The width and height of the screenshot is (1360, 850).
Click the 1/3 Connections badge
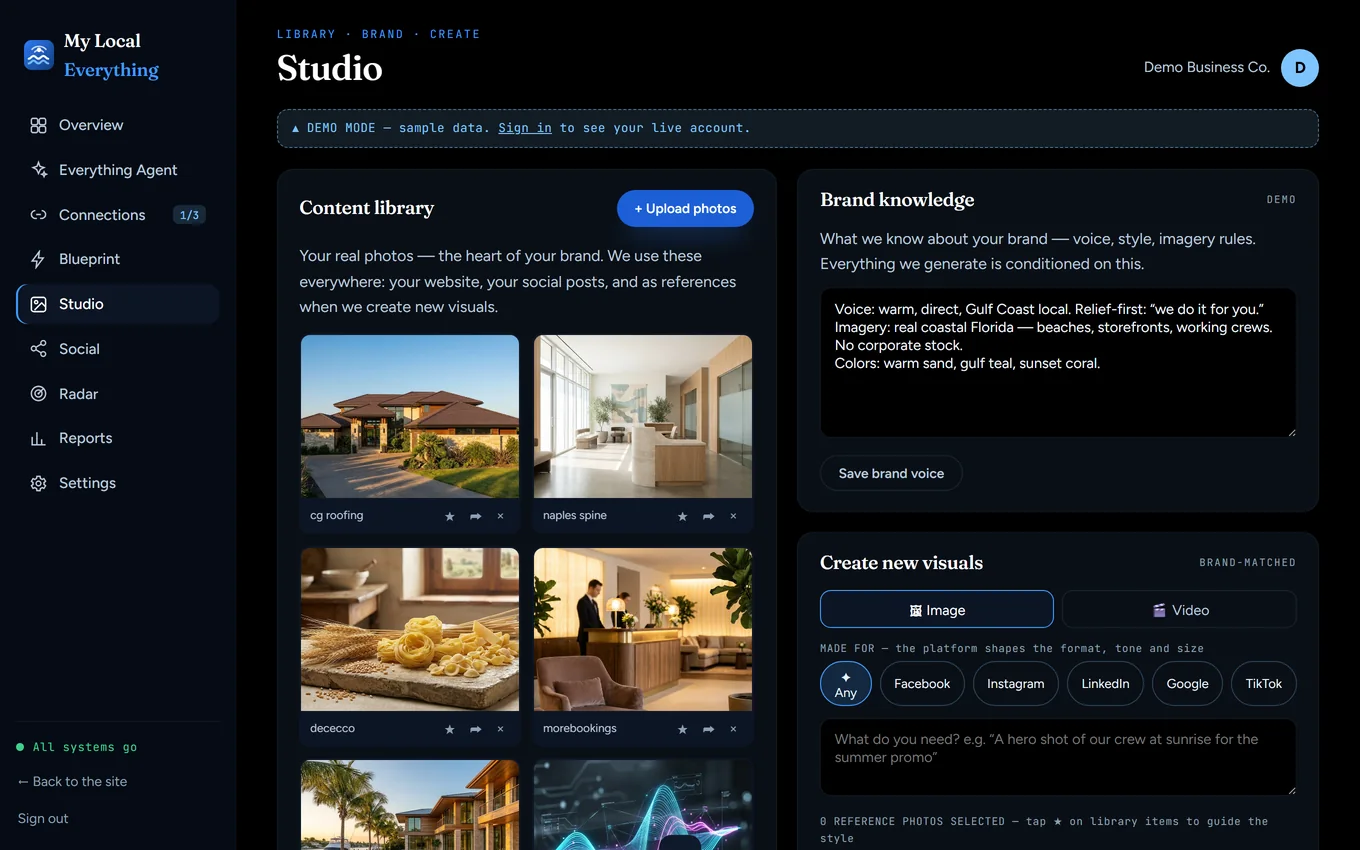click(189, 215)
